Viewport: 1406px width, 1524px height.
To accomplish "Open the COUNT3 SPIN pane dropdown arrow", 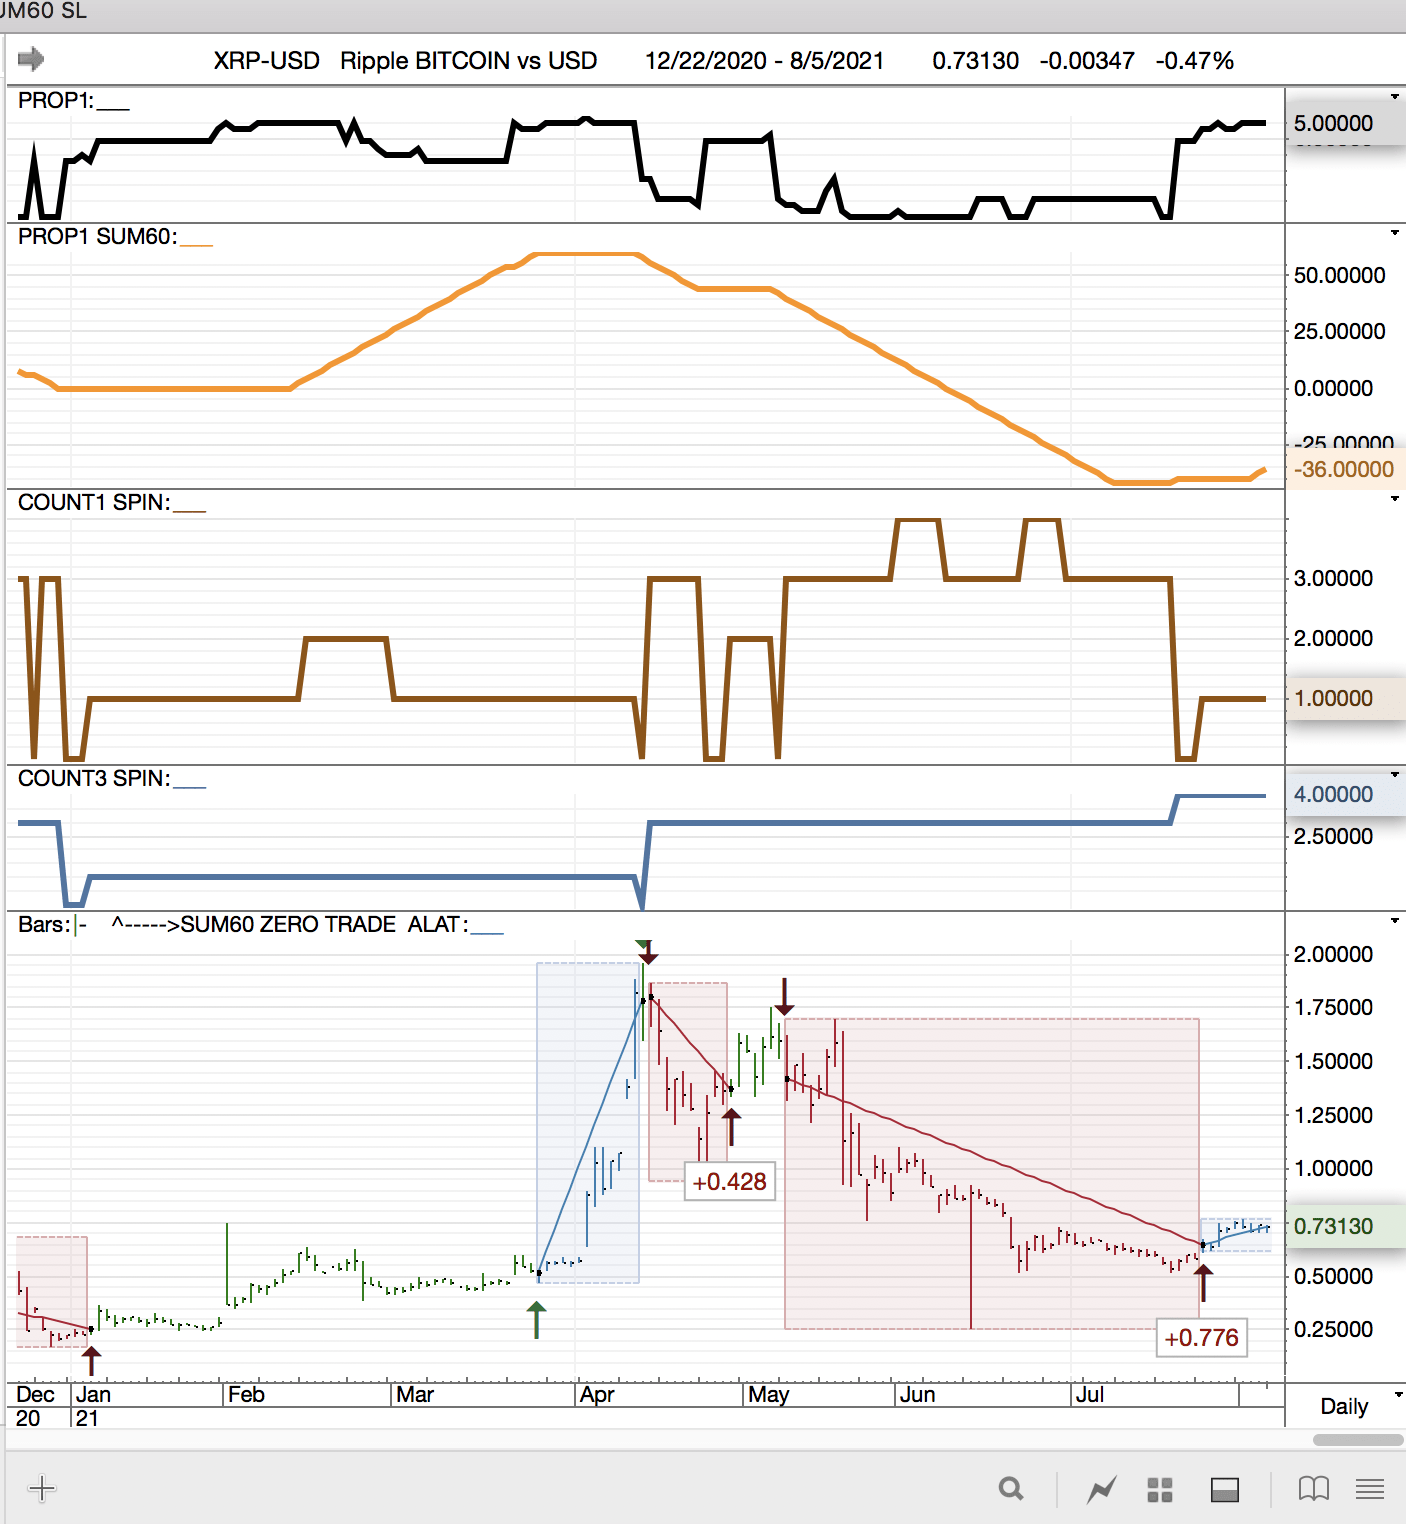I will point(1395,775).
